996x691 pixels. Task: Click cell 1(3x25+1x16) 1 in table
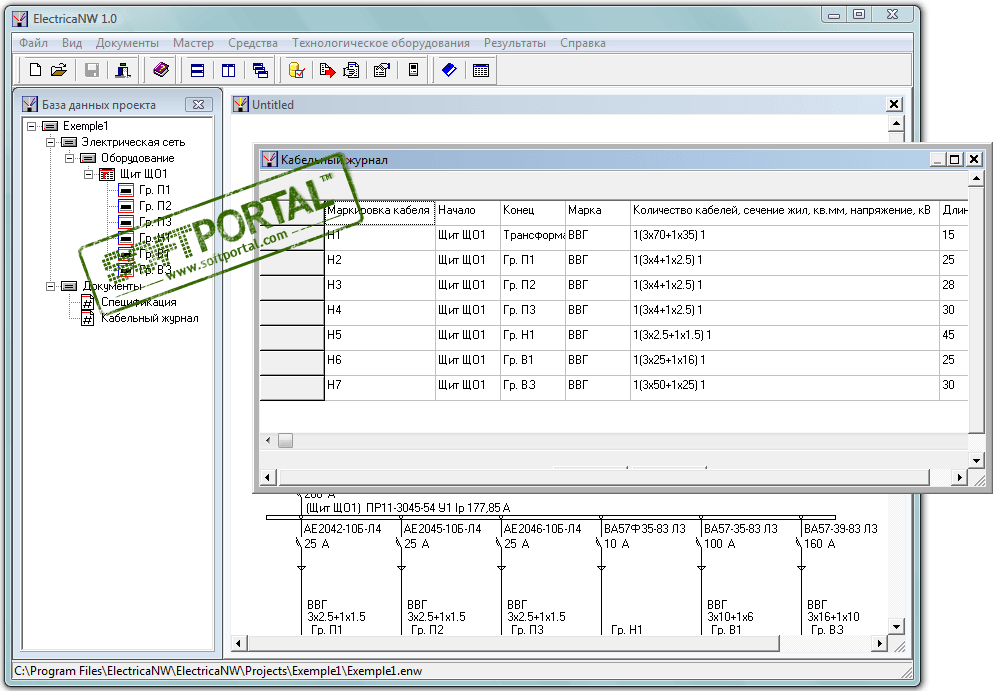pyautogui.click(x=784, y=363)
